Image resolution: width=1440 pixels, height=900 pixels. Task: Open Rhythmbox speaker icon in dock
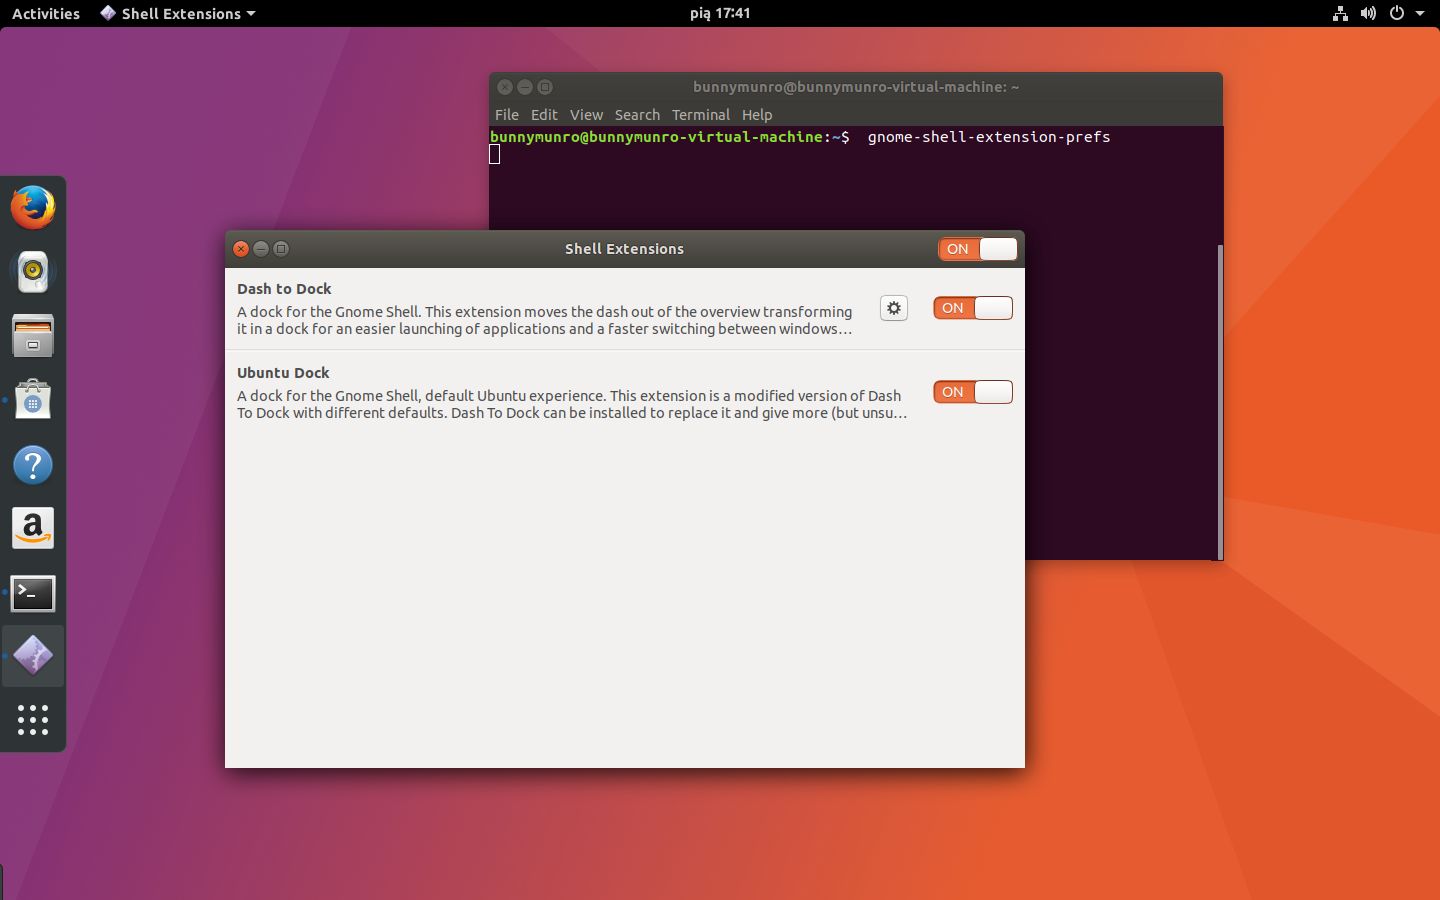click(33, 272)
